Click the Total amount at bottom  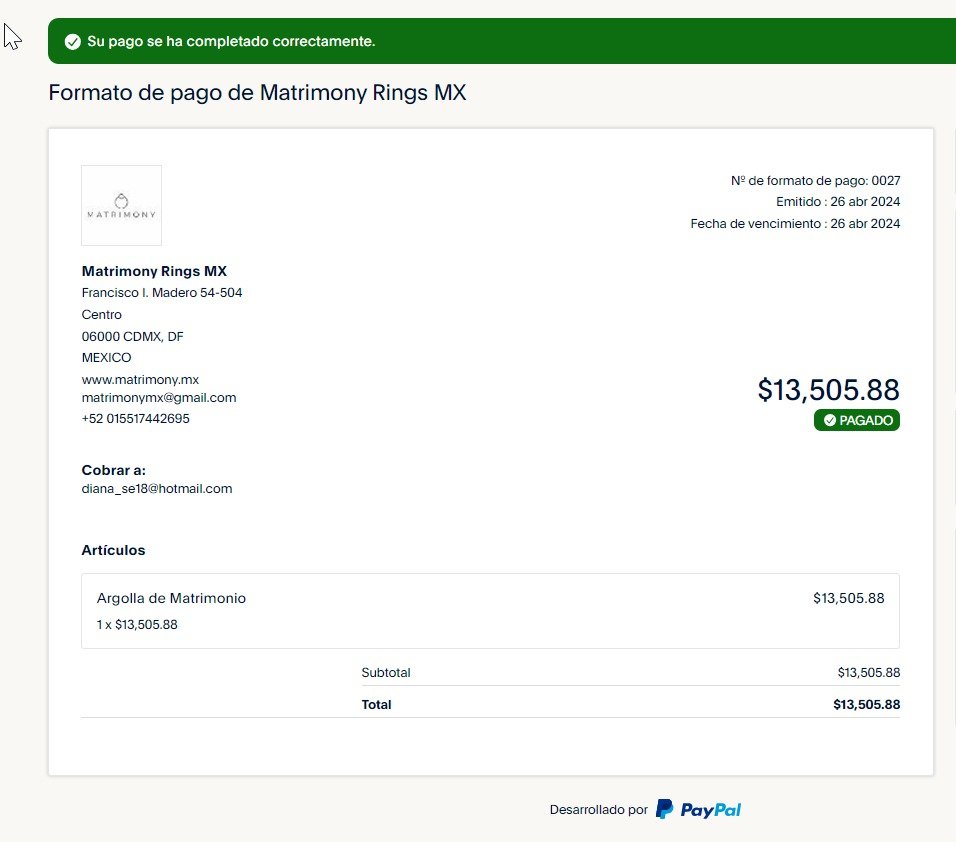[x=866, y=704]
